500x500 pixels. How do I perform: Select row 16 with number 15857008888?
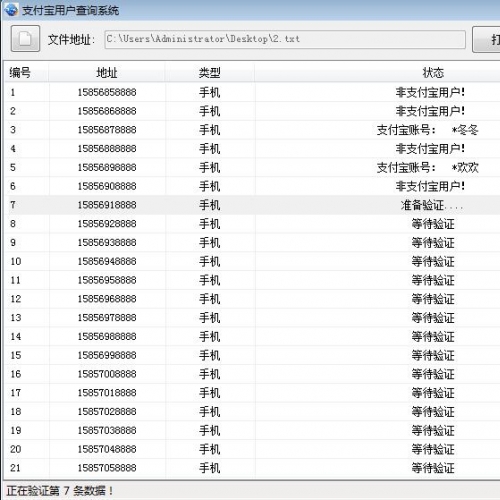coord(252,374)
